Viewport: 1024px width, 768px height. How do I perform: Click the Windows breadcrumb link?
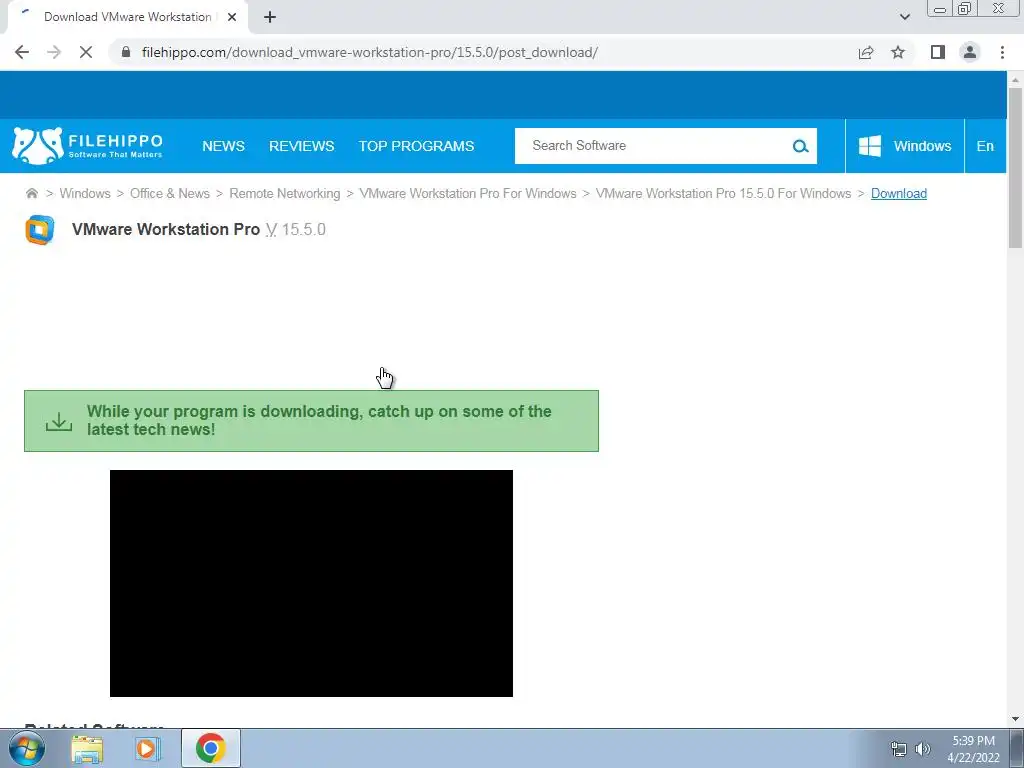(85, 193)
